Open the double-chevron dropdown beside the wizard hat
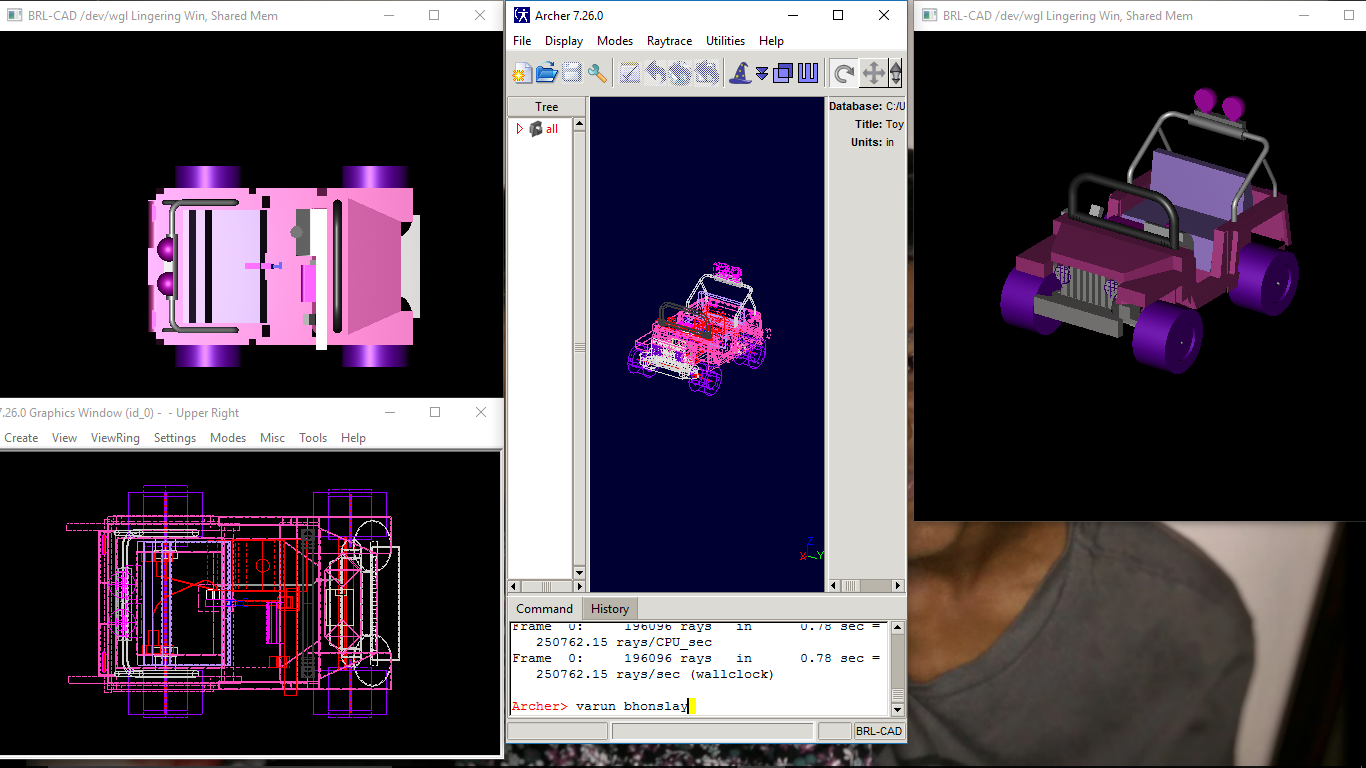The width and height of the screenshot is (1366, 768). [762, 74]
